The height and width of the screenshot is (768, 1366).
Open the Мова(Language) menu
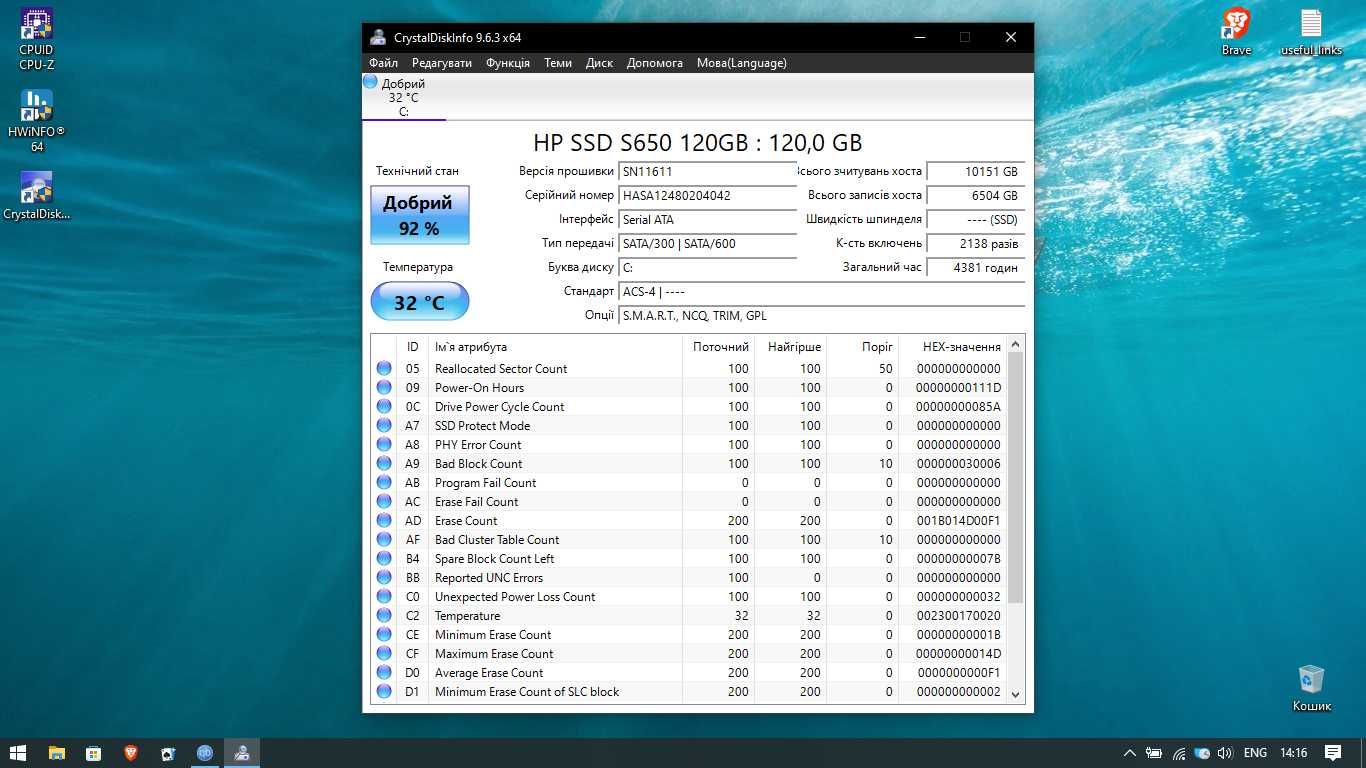tap(742, 62)
